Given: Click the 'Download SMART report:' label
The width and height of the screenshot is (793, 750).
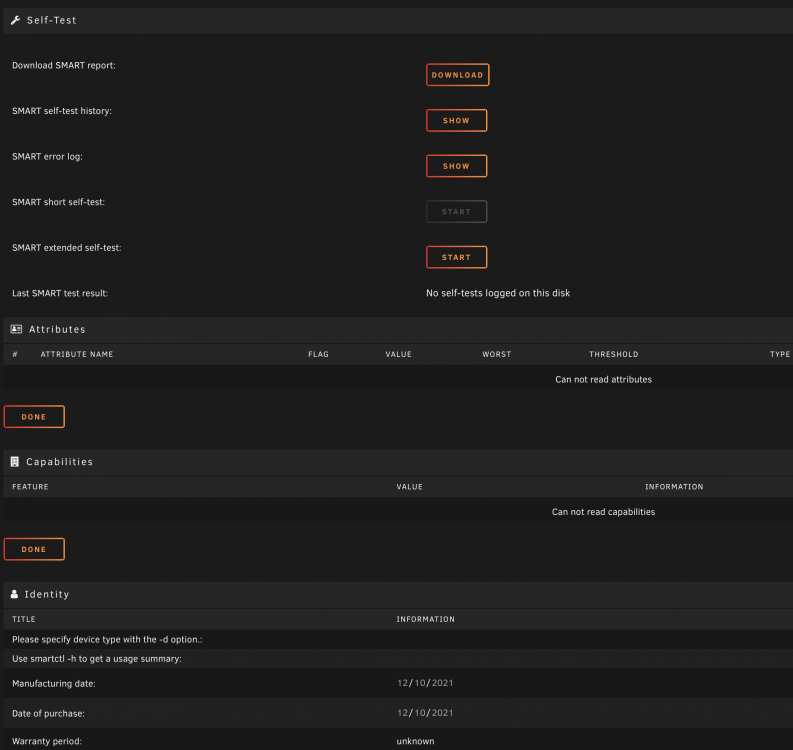Looking at the screenshot, I should [64, 65].
